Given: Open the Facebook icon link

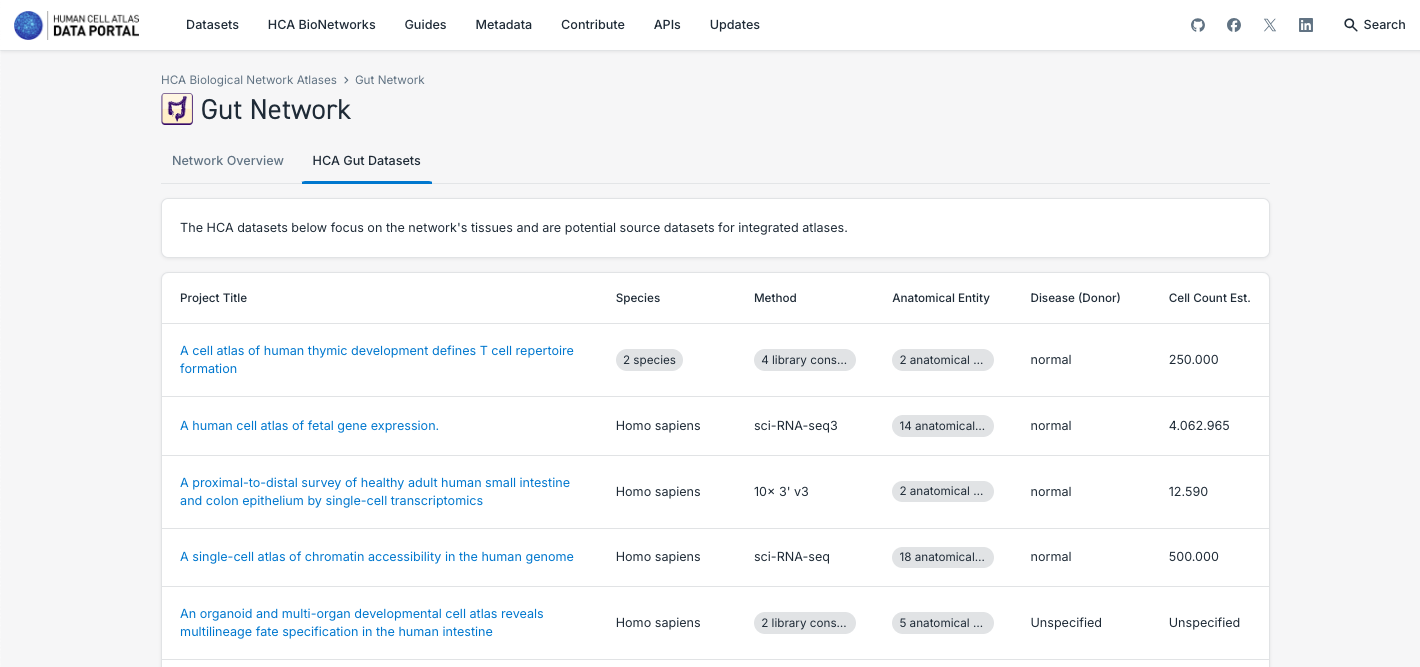Looking at the screenshot, I should (1234, 25).
